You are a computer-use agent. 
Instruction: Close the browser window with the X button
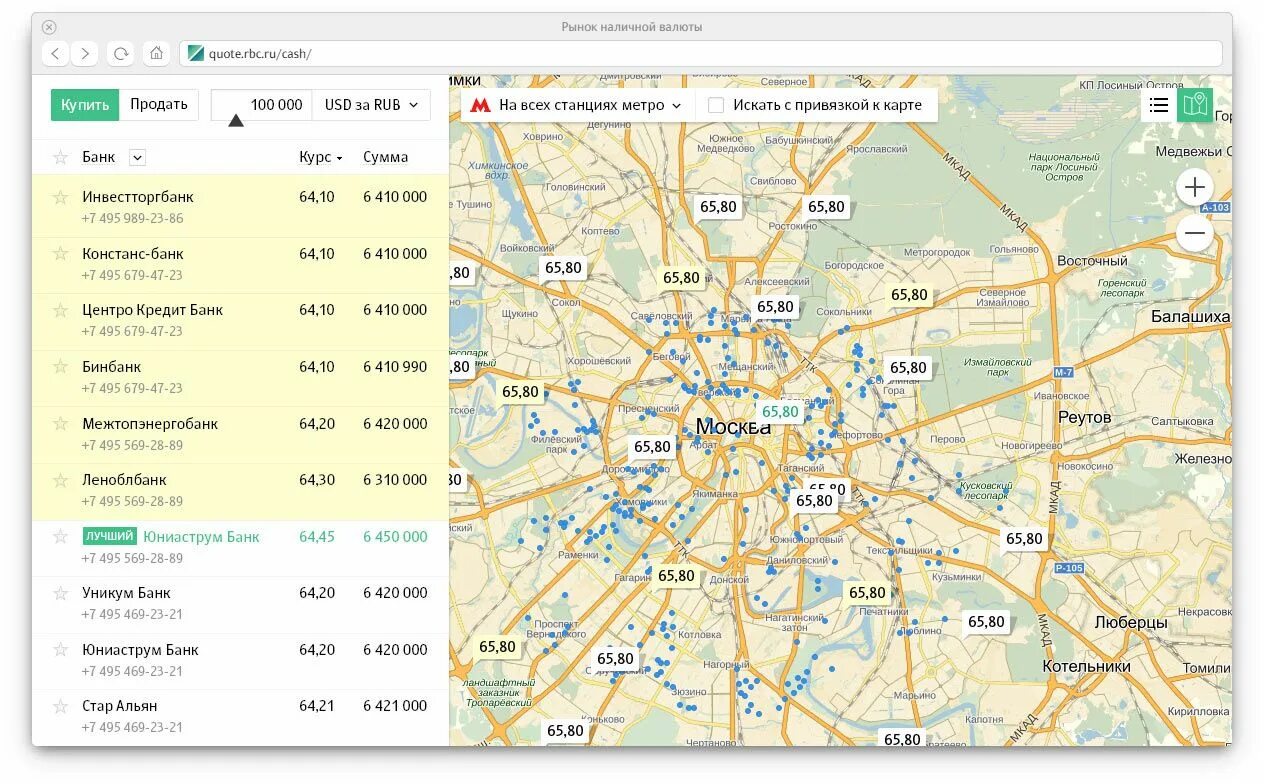pos(49,27)
